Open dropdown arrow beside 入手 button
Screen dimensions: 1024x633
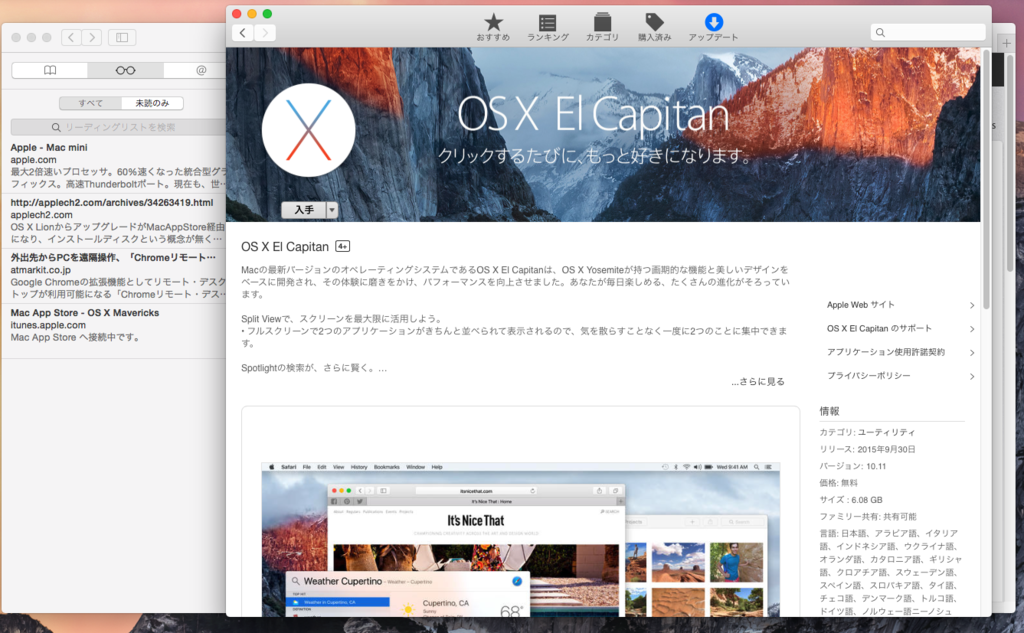(332, 210)
